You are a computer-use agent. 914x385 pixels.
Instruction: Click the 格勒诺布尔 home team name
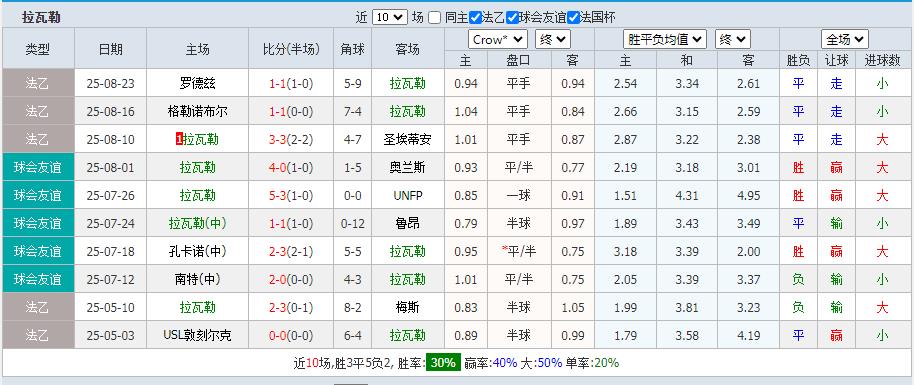(x=198, y=111)
